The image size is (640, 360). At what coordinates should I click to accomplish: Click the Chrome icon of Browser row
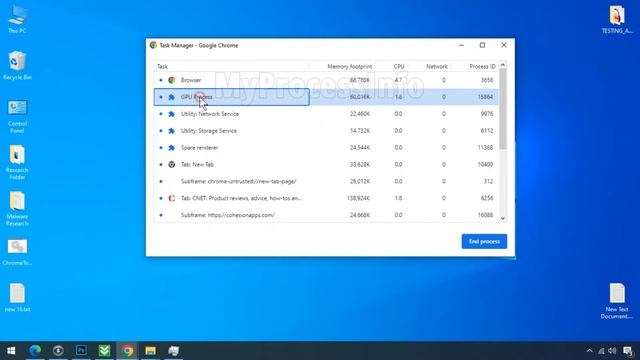[172, 80]
